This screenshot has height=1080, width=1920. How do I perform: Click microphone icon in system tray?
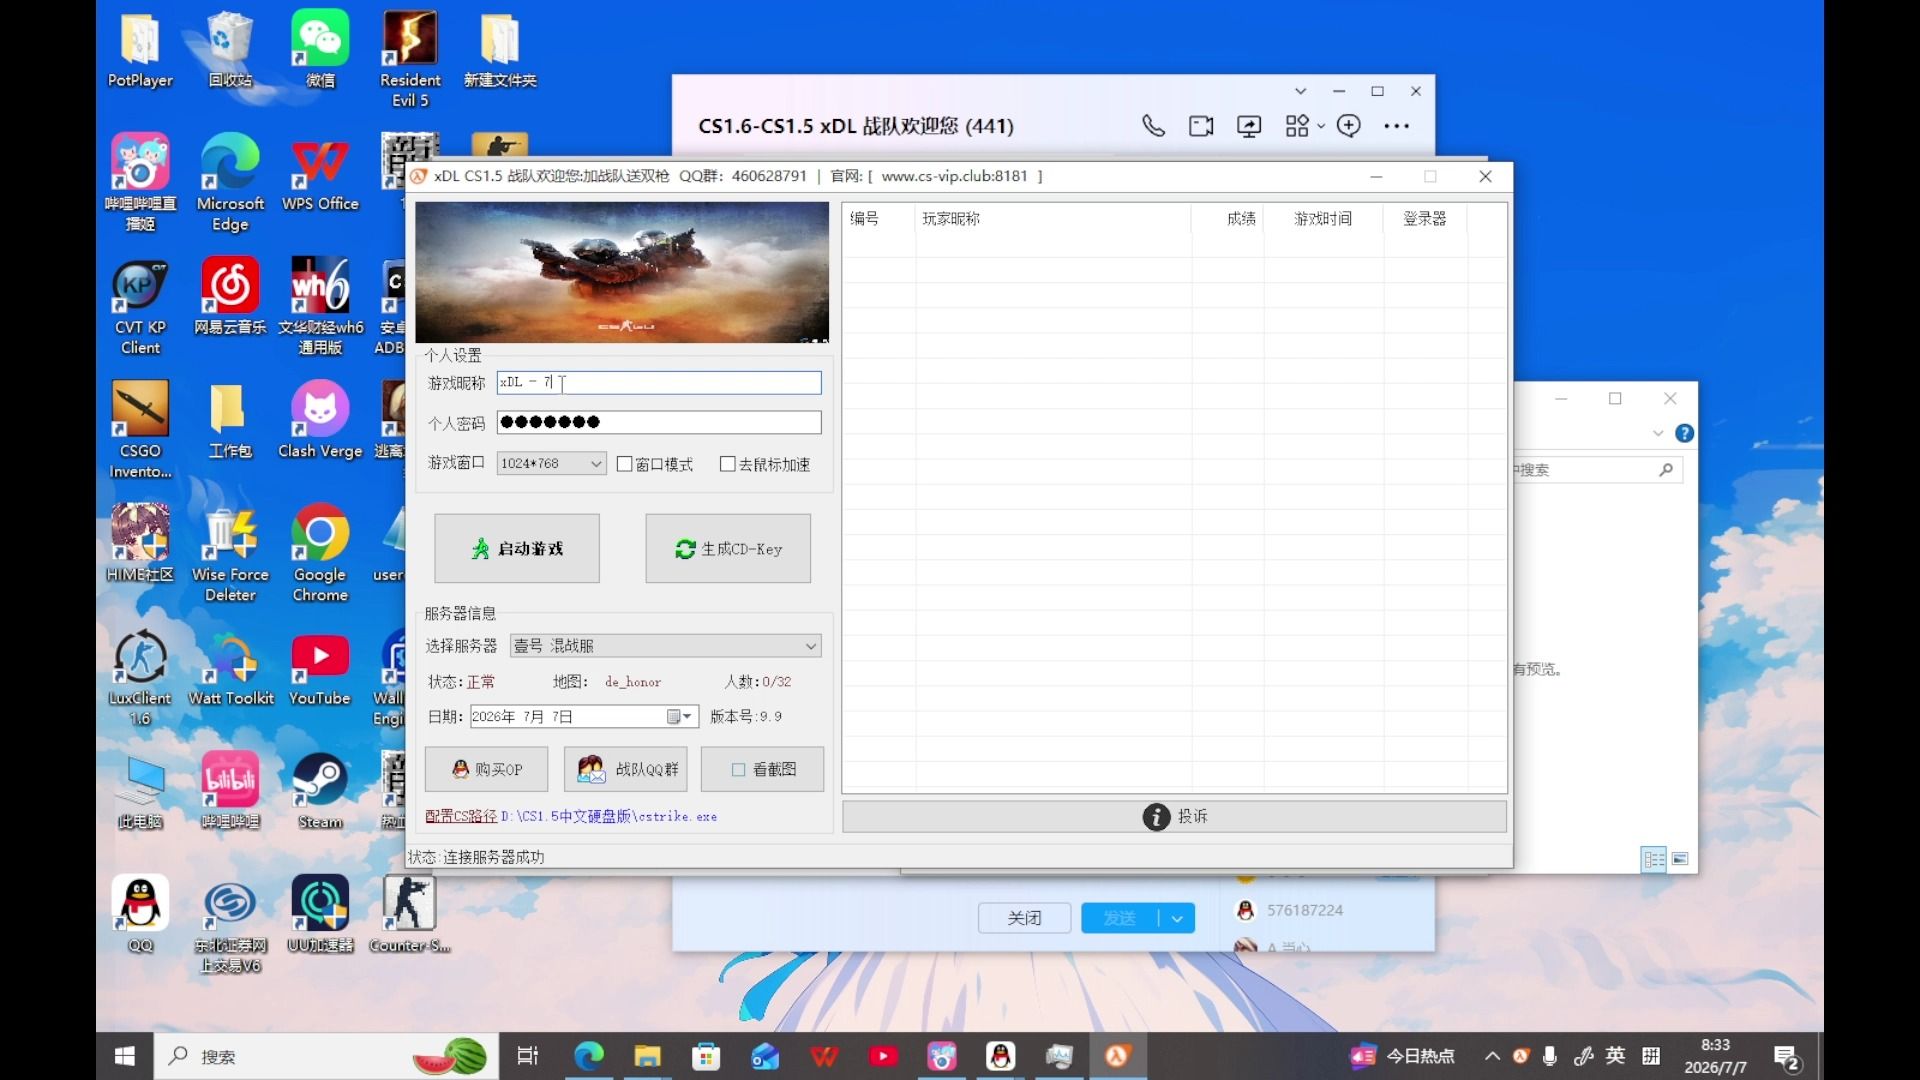coord(1549,1056)
